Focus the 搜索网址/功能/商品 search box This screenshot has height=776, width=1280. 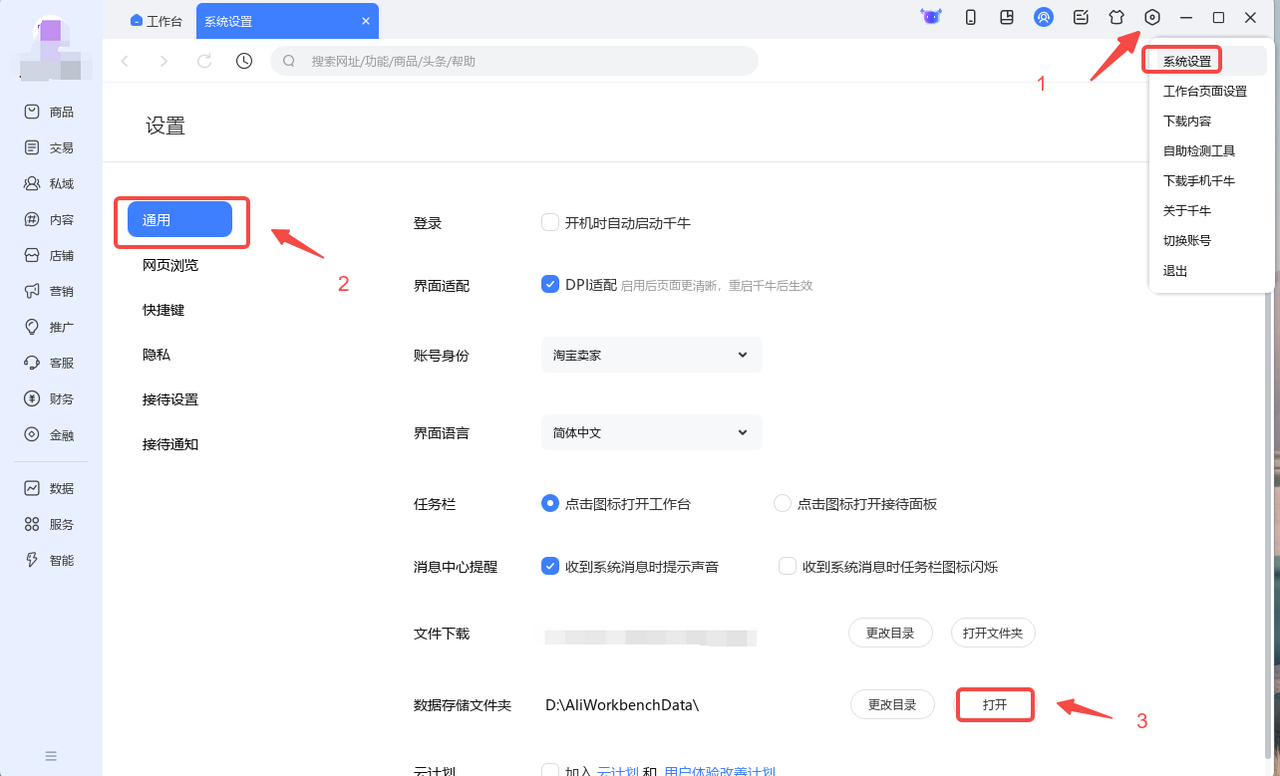(514, 61)
